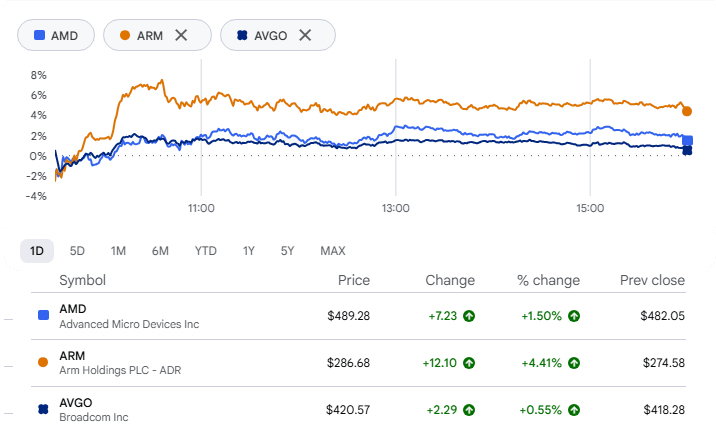Image resolution: width=716 pixels, height=445 pixels.
Task: Click the blue AMD endpoint marker on chart
Action: click(687, 140)
